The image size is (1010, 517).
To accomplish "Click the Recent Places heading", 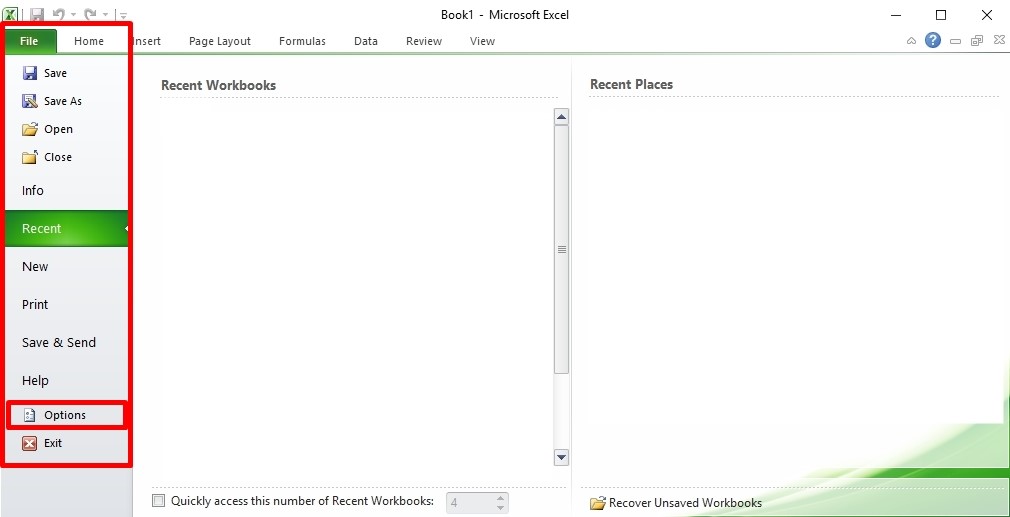I will tap(631, 84).
